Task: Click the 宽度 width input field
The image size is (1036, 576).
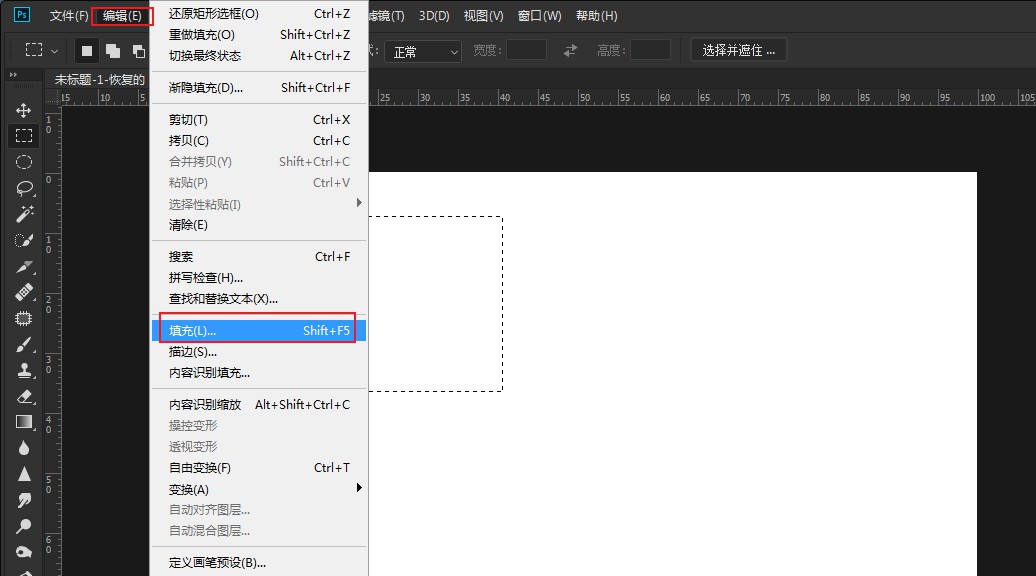Action: click(x=527, y=50)
